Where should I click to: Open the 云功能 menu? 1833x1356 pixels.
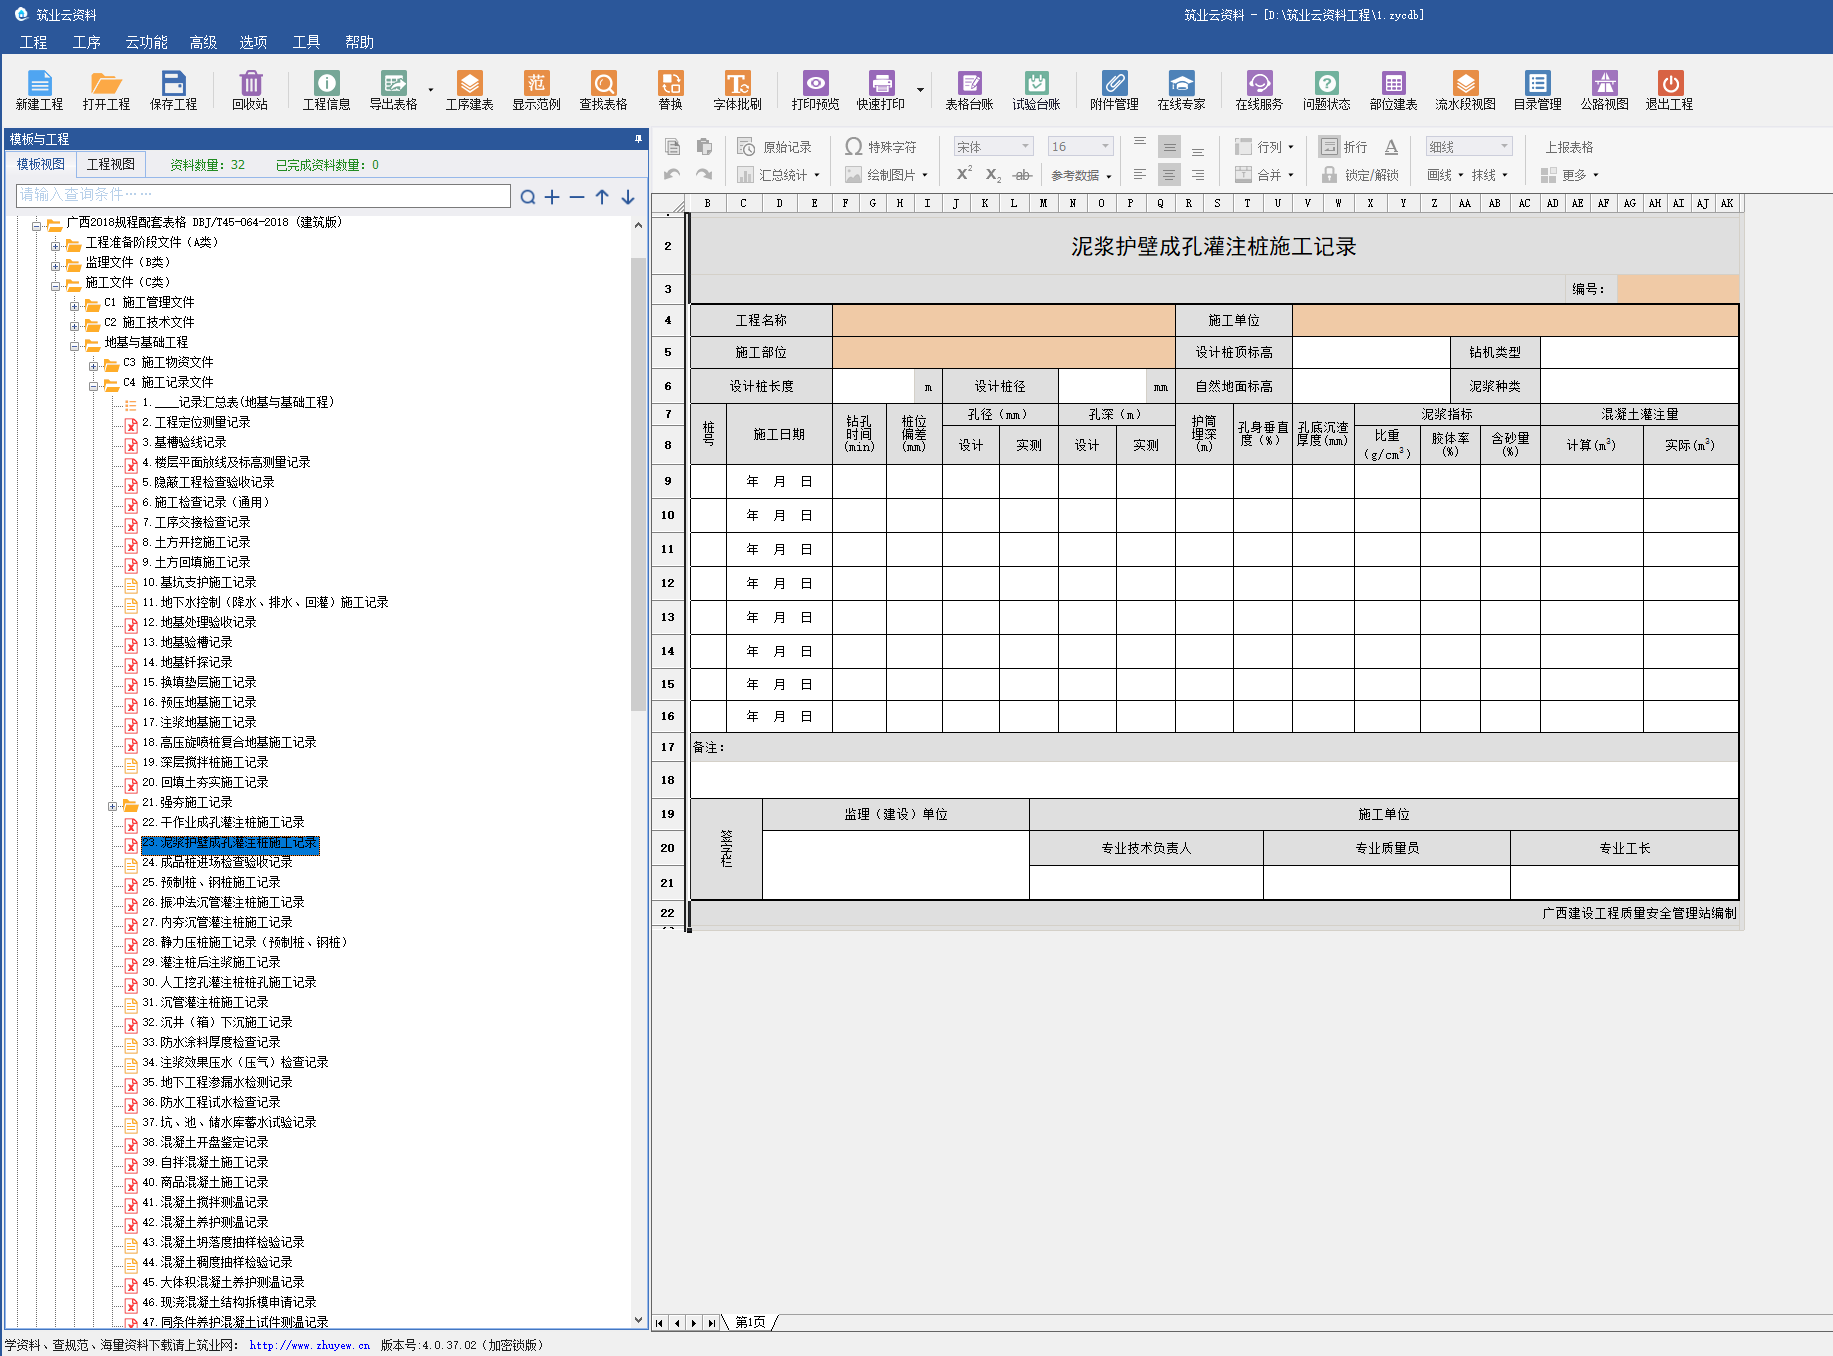click(x=146, y=42)
